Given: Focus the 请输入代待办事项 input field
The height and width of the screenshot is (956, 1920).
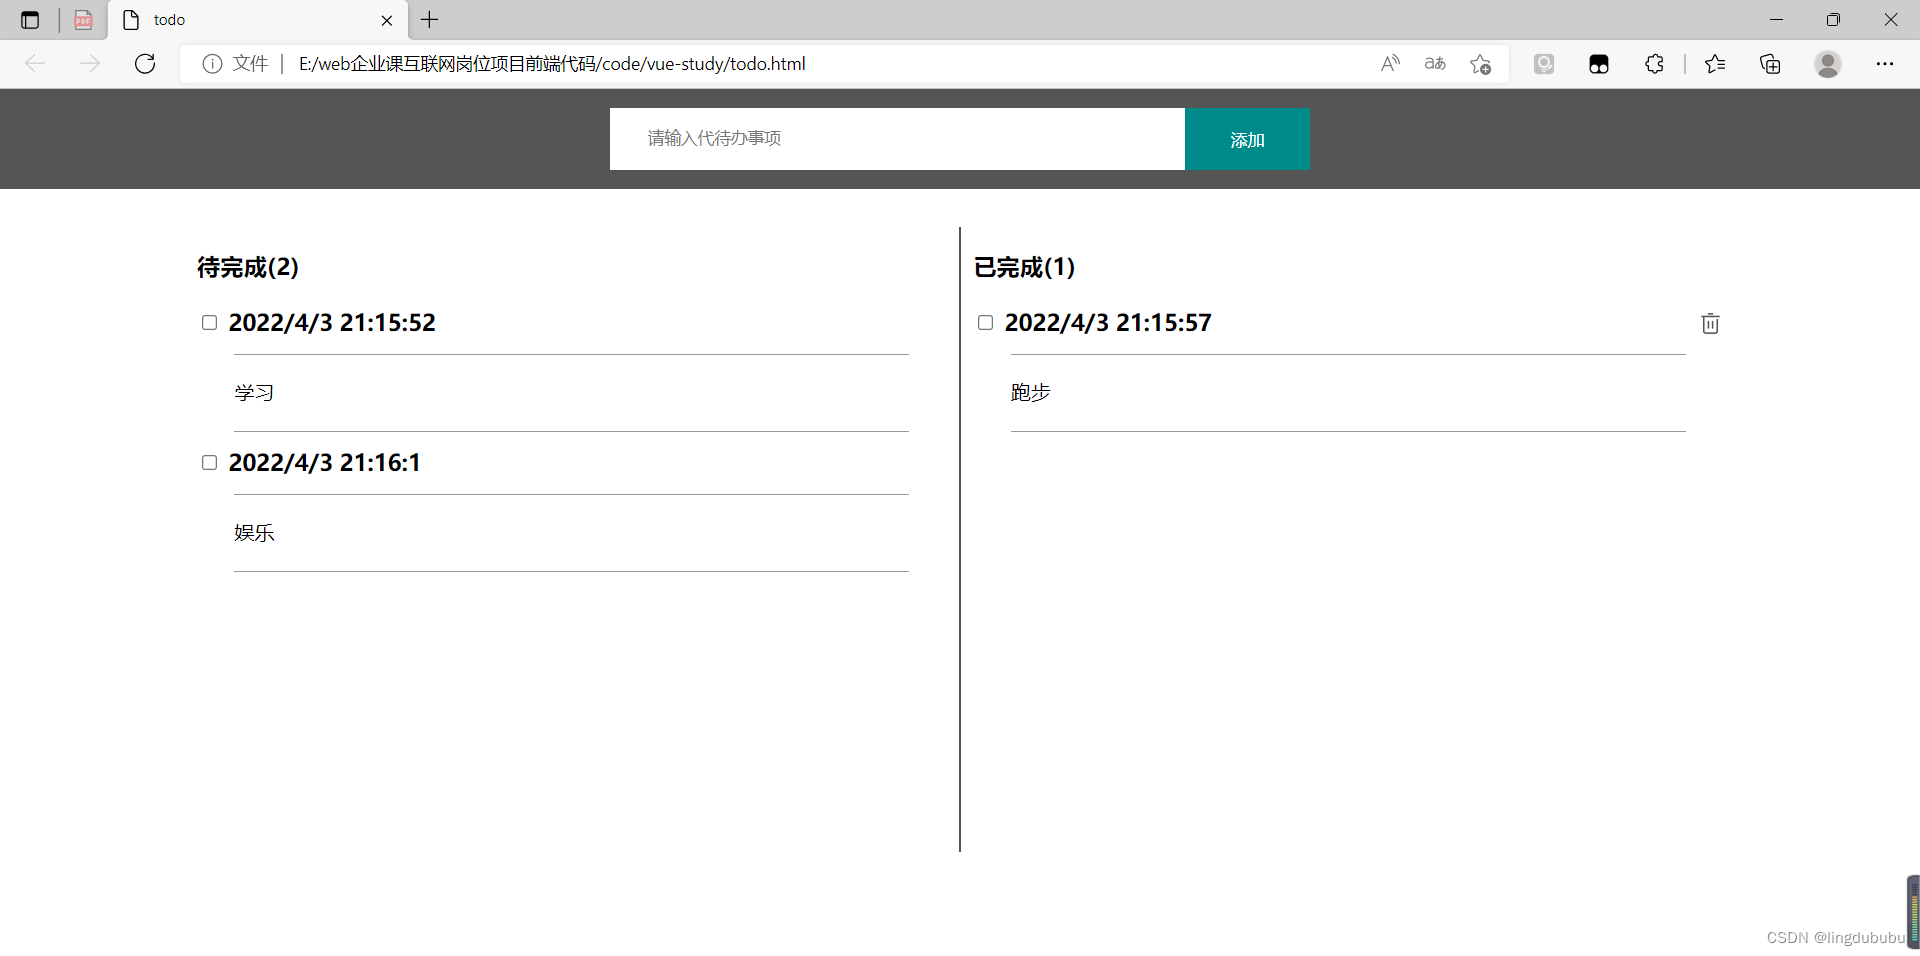Looking at the screenshot, I should pos(897,139).
